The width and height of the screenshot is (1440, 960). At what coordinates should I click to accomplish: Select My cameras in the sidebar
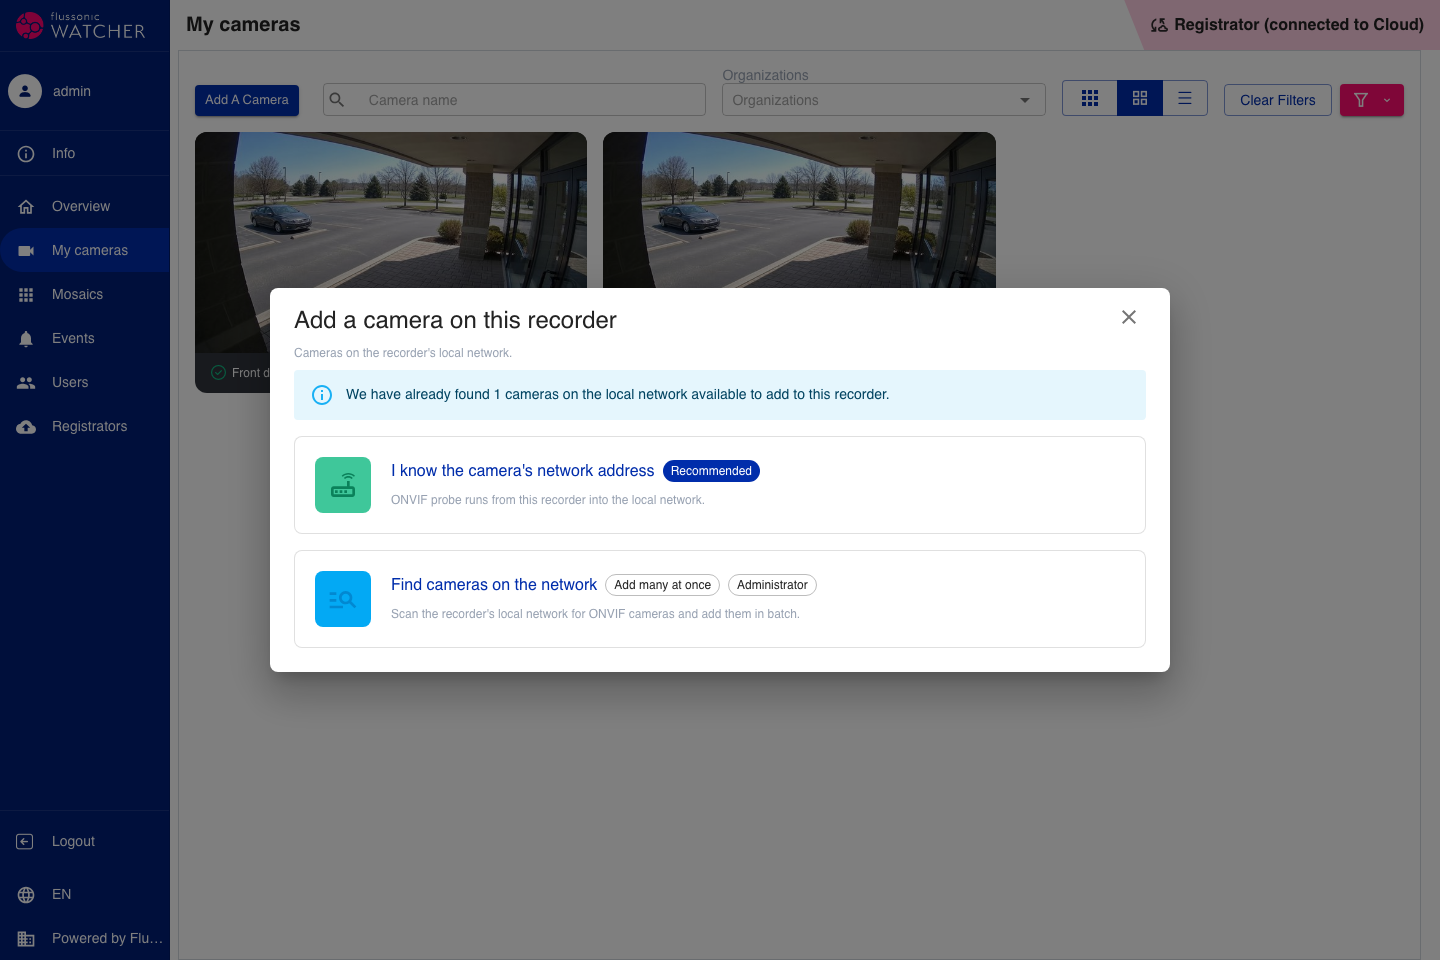[85, 250]
